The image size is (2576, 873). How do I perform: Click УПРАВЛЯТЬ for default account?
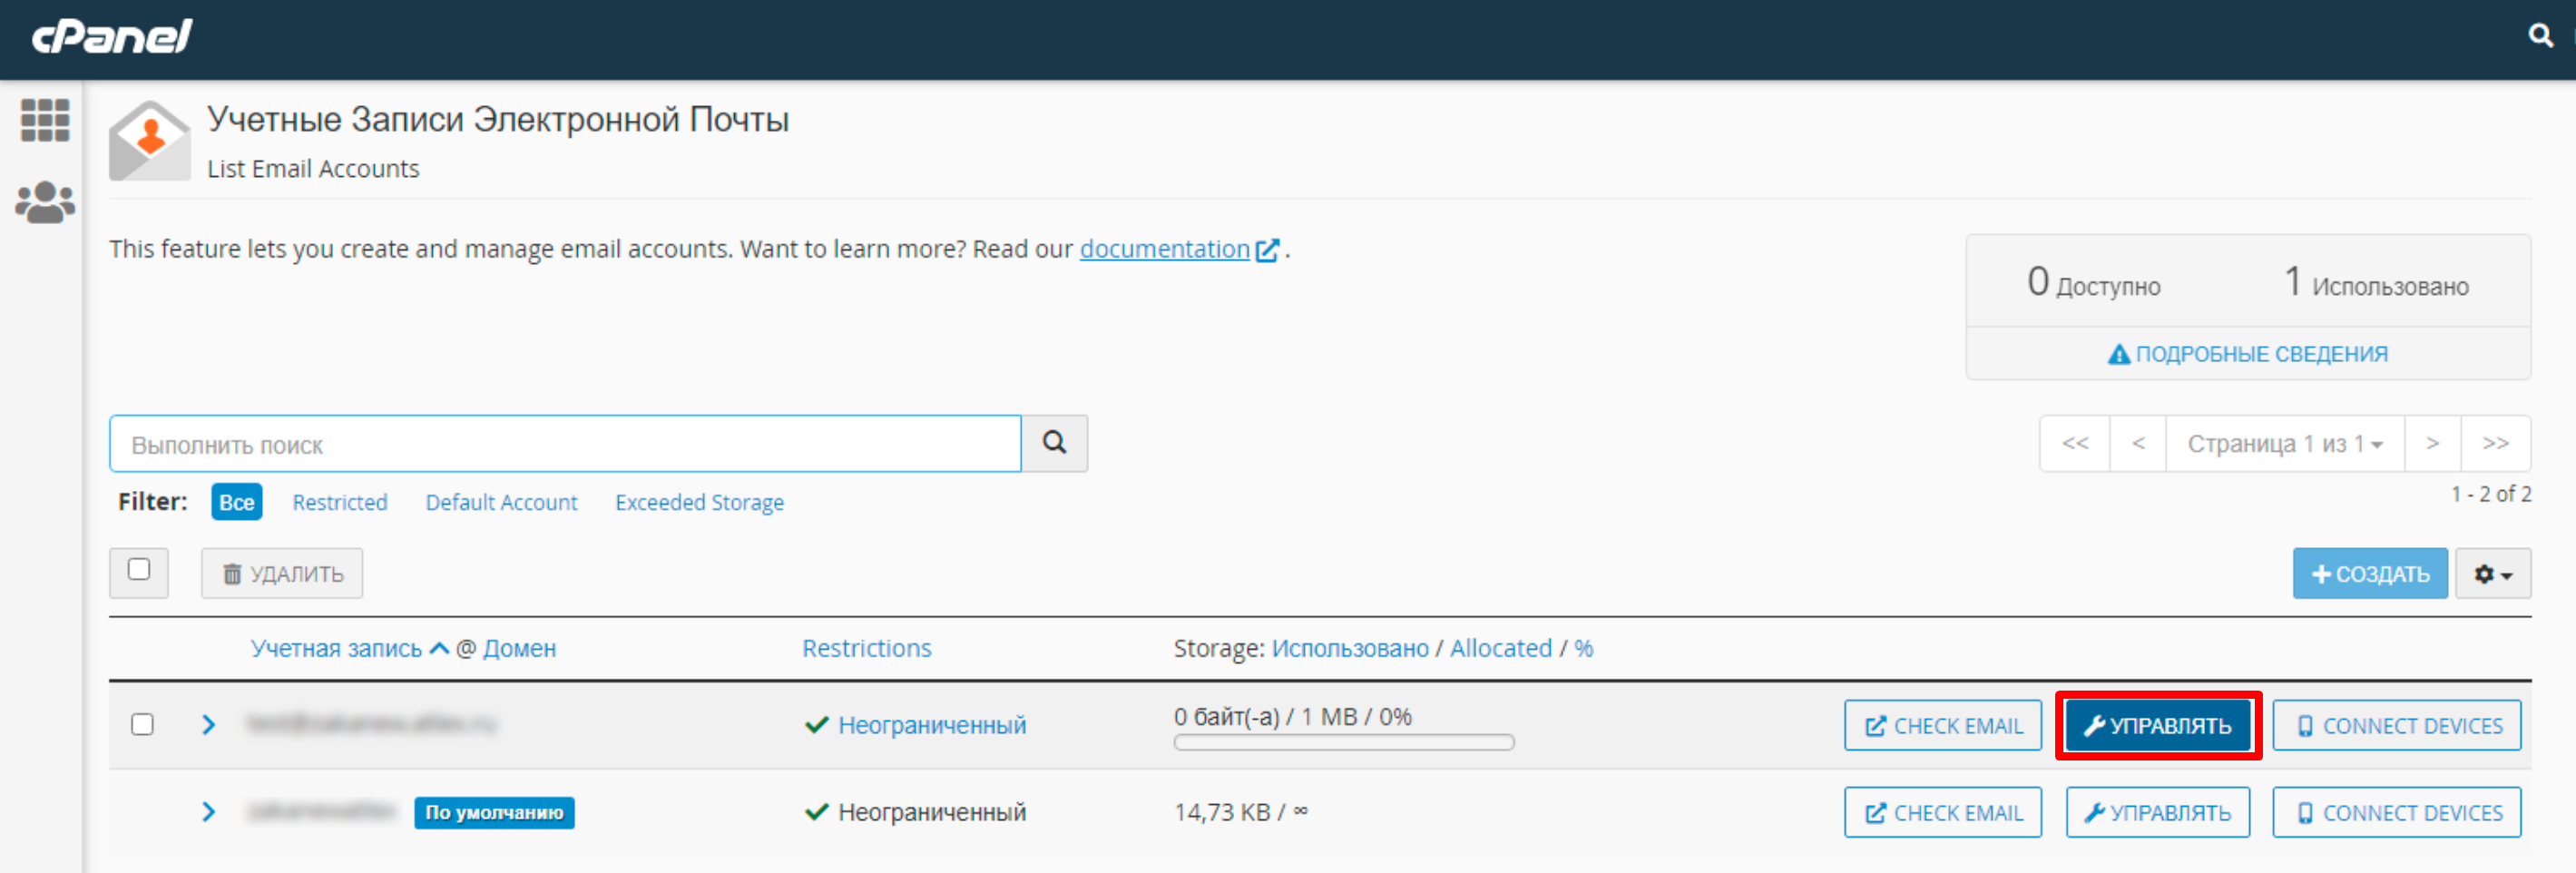[x=2158, y=812]
